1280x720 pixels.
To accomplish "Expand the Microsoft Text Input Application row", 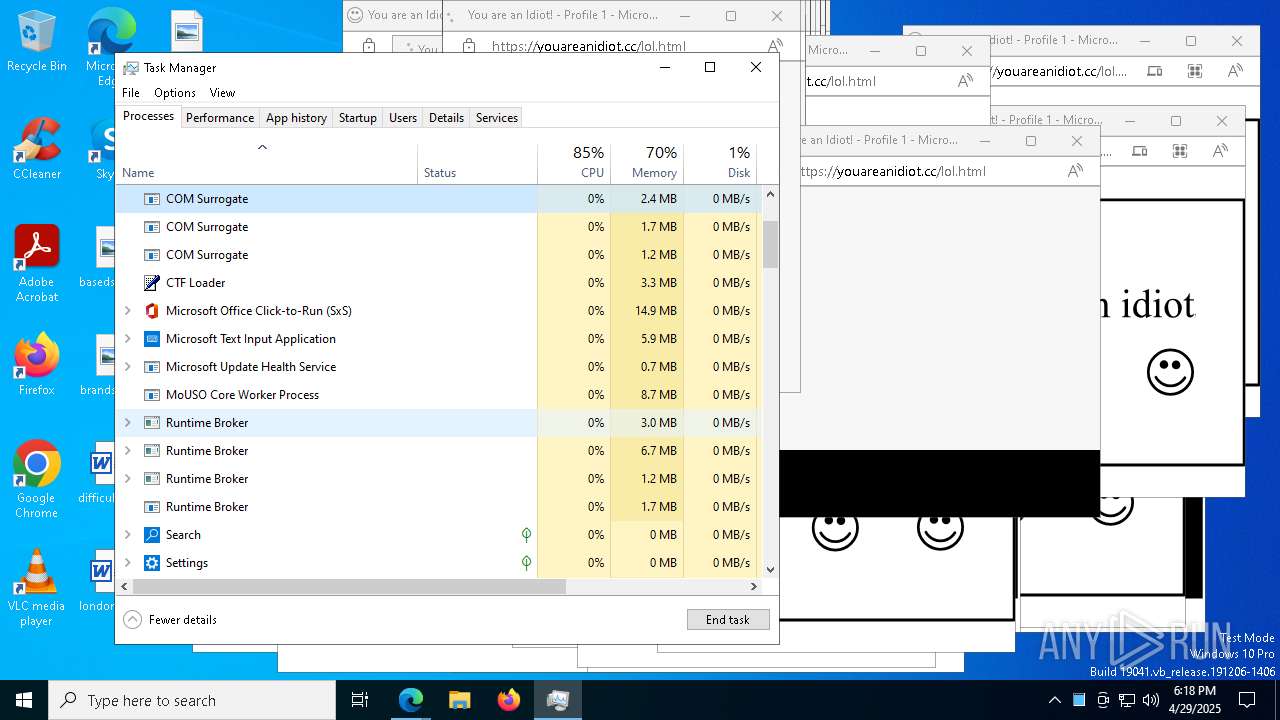I will (x=127, y=339).
